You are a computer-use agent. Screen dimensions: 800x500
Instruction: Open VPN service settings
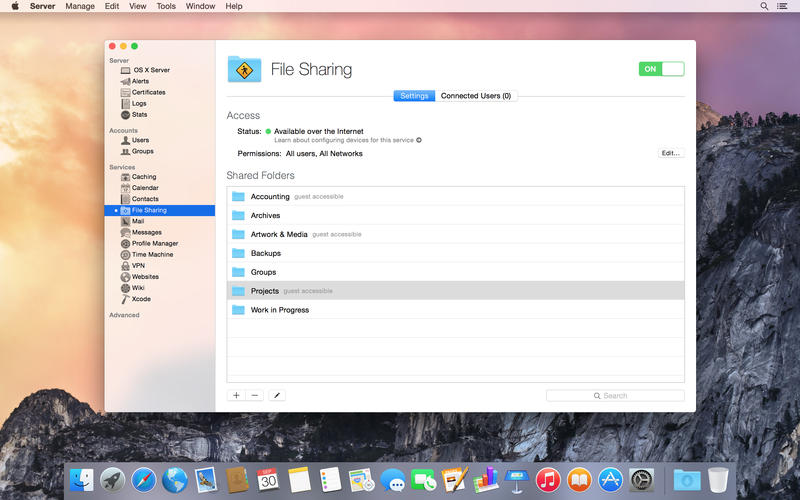(x=138, y=266)
